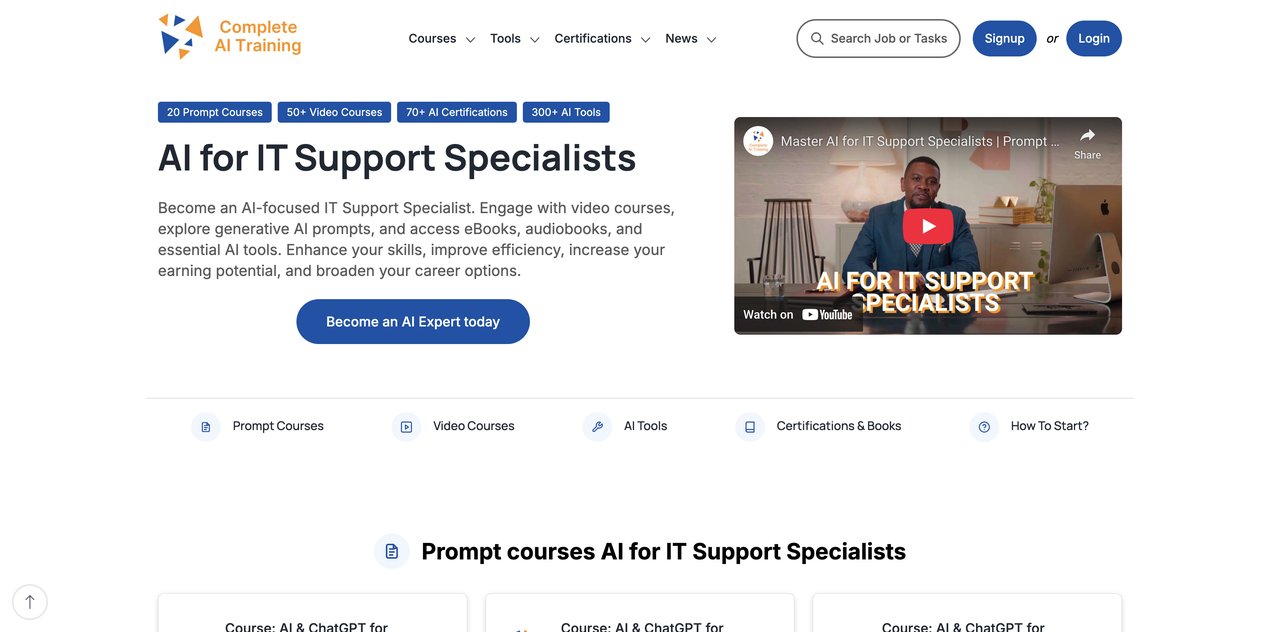The image size is (1280, 632).
Task: Expand the Courses dropdown menu
Action: (441, 39)
